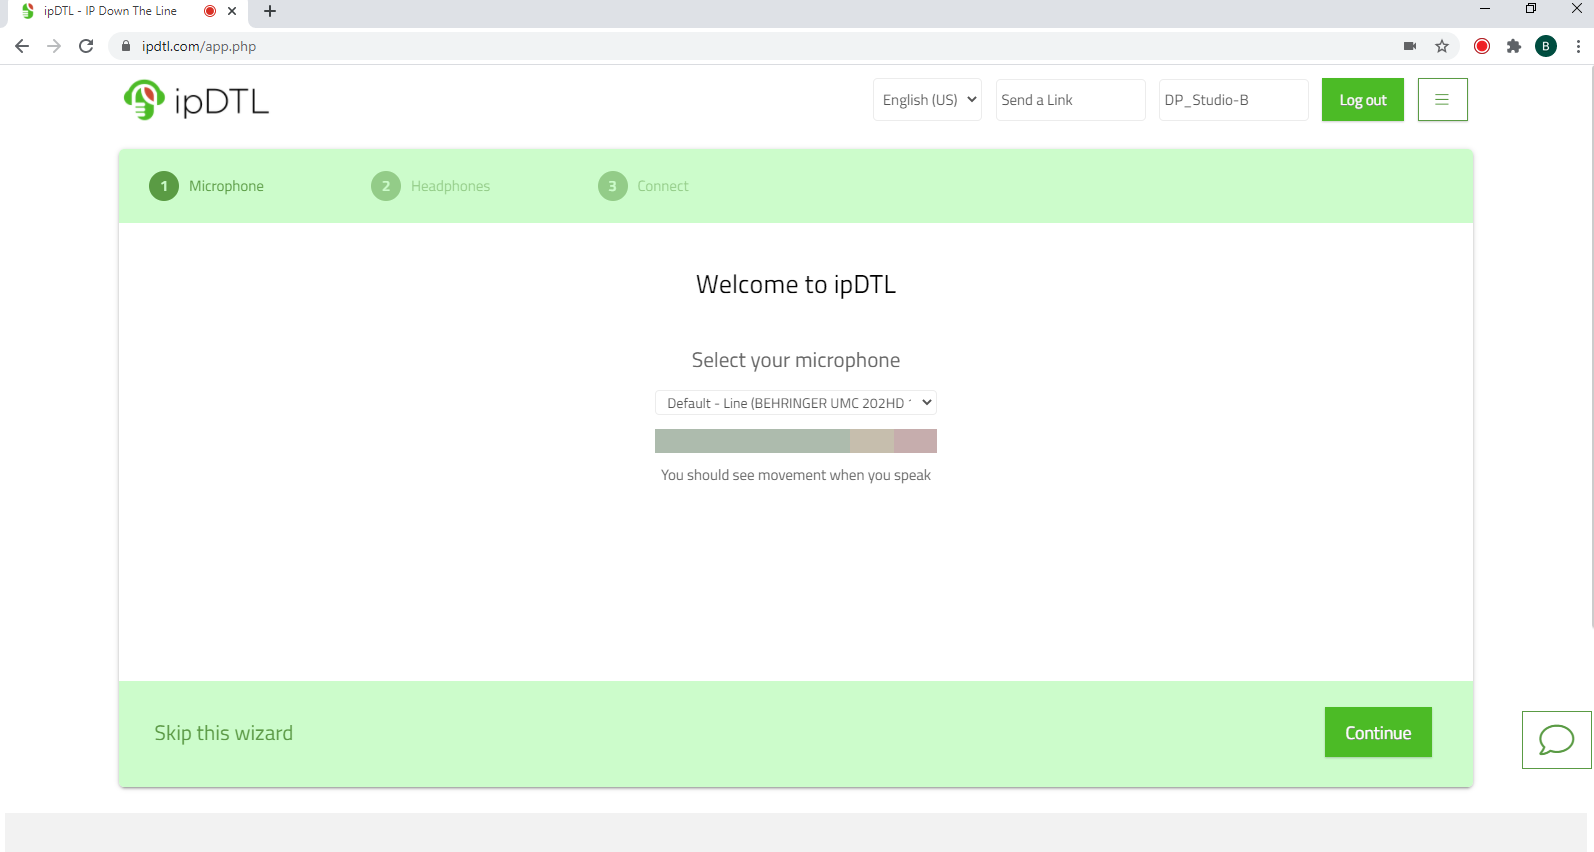Open Chrome three-dot menu
Viewport: 1594px width, 852px height.
1578,46
